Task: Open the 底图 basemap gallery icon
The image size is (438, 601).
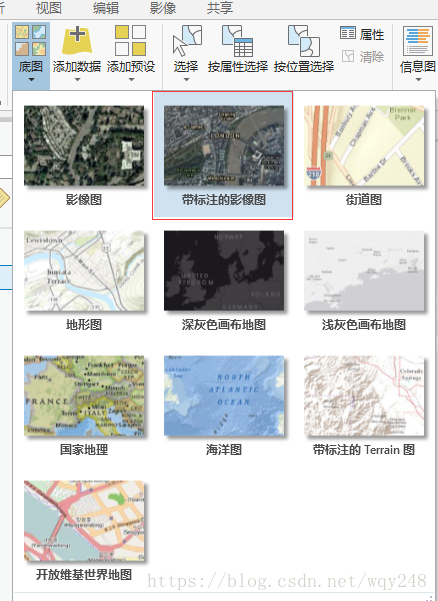Action: click(x=31, y=40)
